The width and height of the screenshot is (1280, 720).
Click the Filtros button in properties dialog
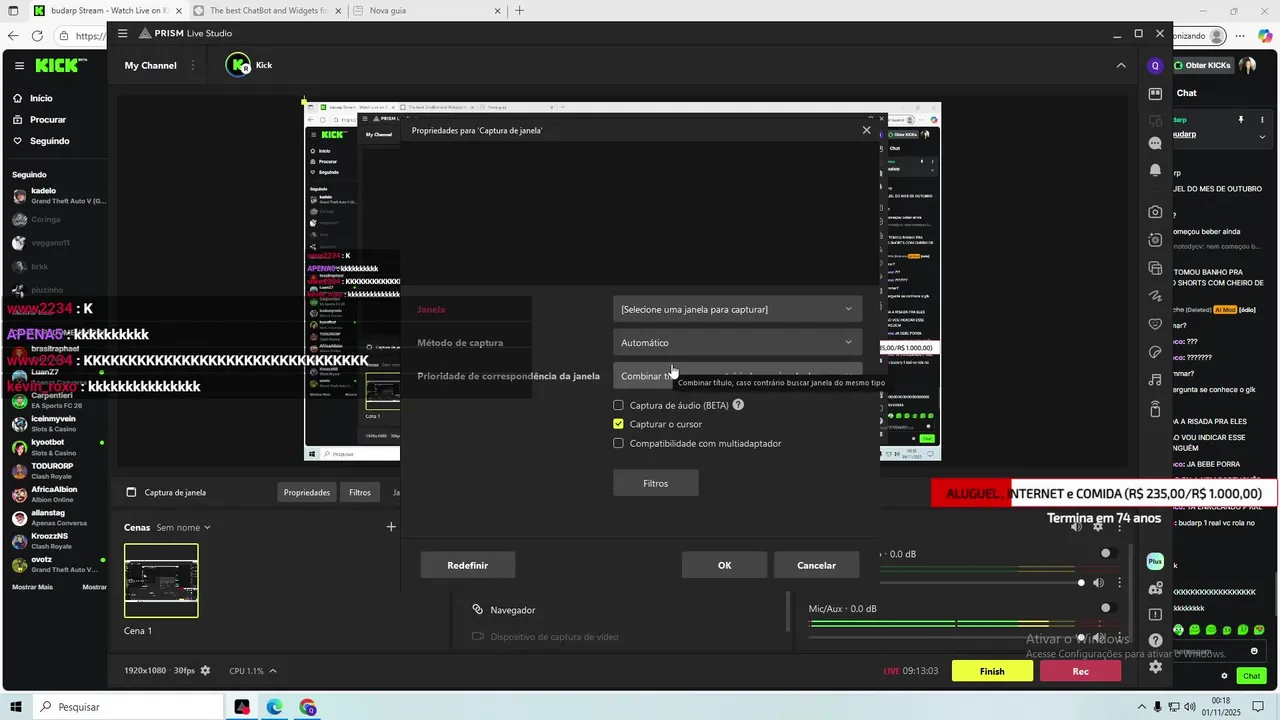[656, 483]
